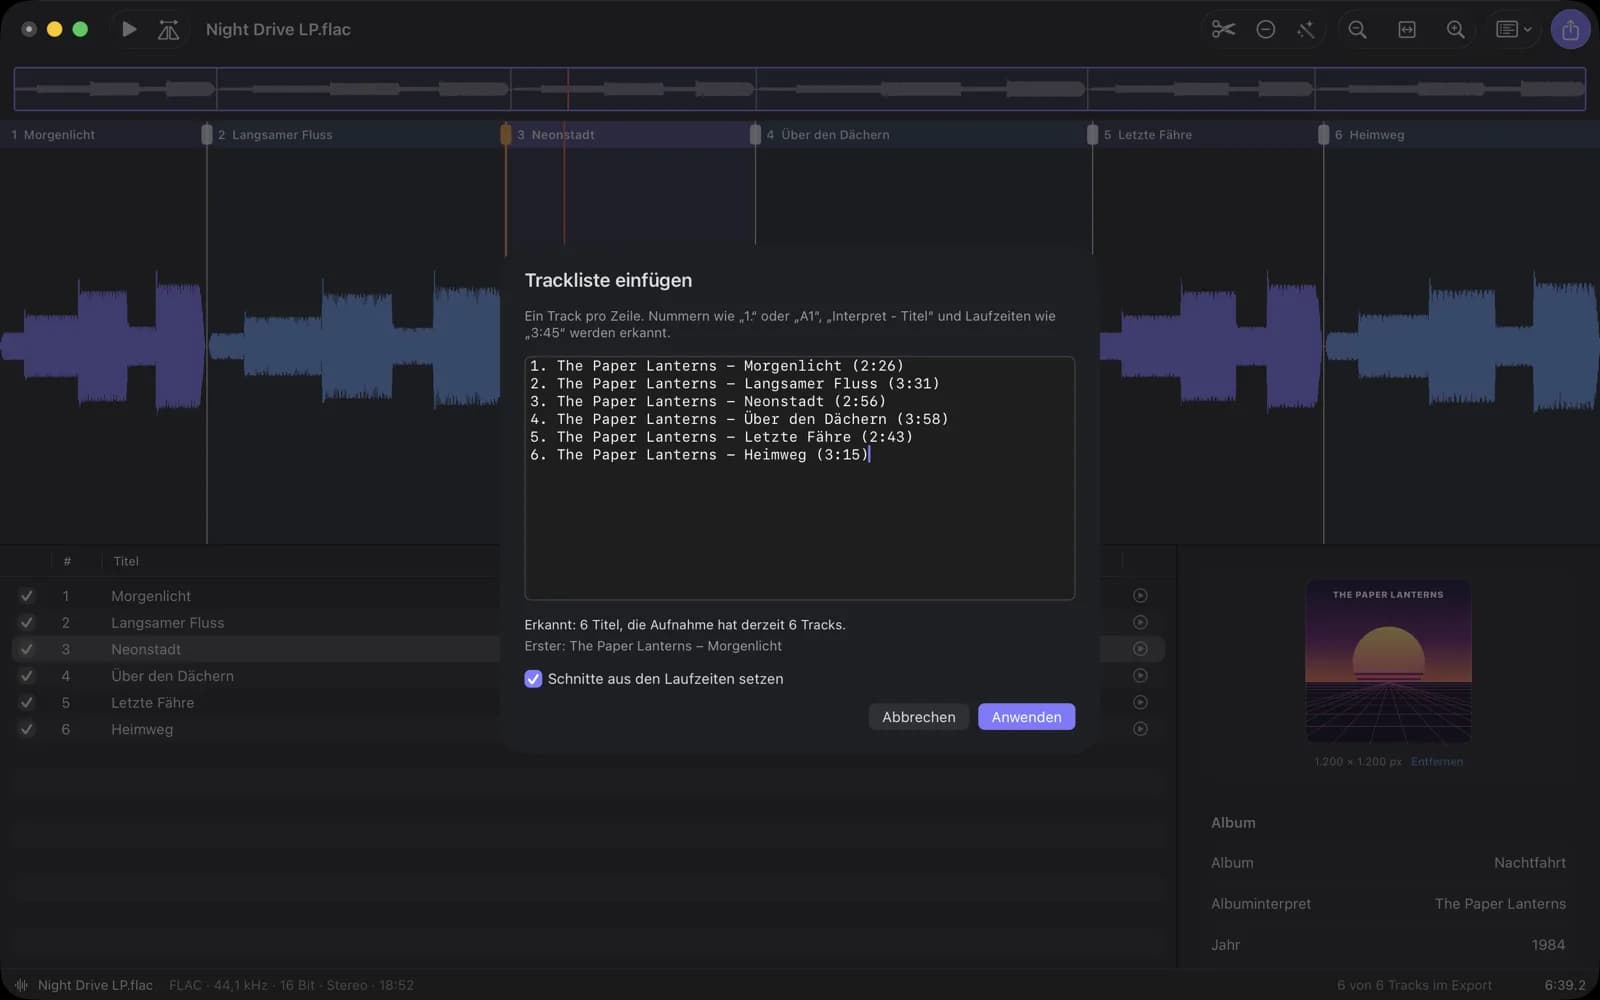Uncheck export checkbox for Morgenlicht track
Screen dimensions: 1600x1000
click(x=27, y=596)
